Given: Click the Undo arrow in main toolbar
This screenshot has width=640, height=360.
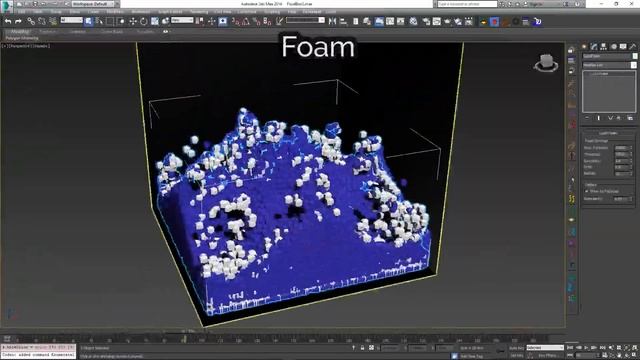Looking at the screenshot, I should coord(8,21).
